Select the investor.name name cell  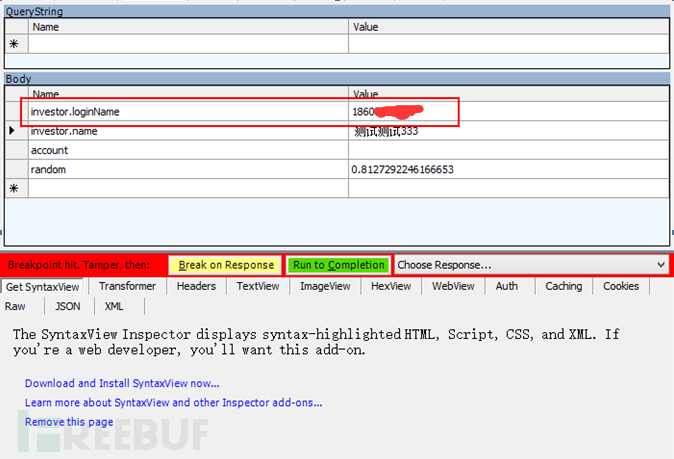click(x=188, y=131)
